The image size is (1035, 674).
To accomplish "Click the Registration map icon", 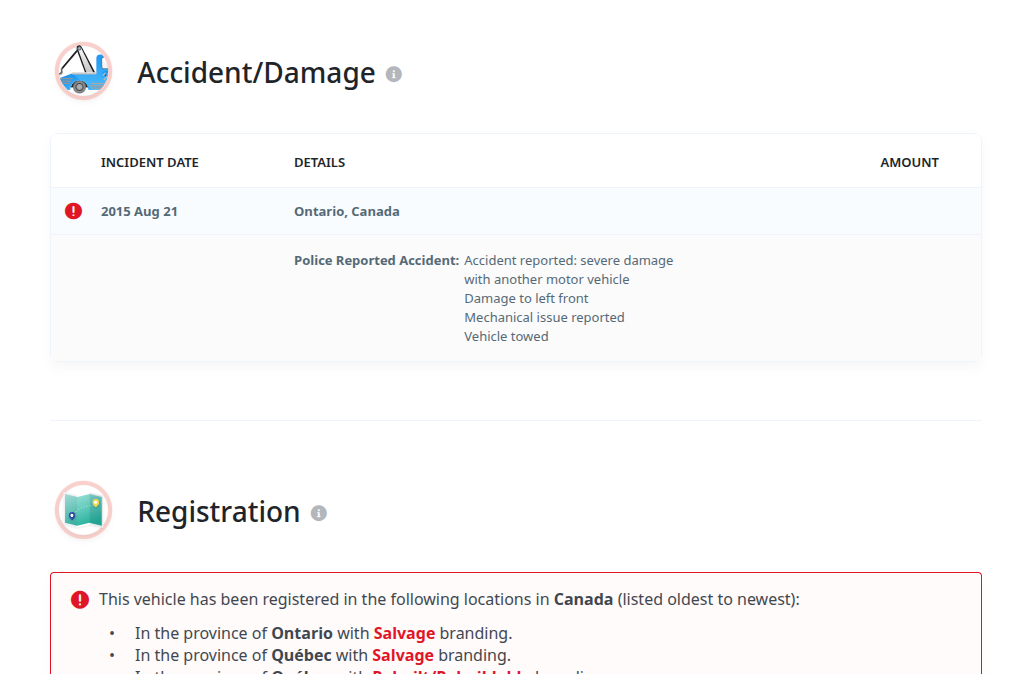I will click(x=83, y=510).
